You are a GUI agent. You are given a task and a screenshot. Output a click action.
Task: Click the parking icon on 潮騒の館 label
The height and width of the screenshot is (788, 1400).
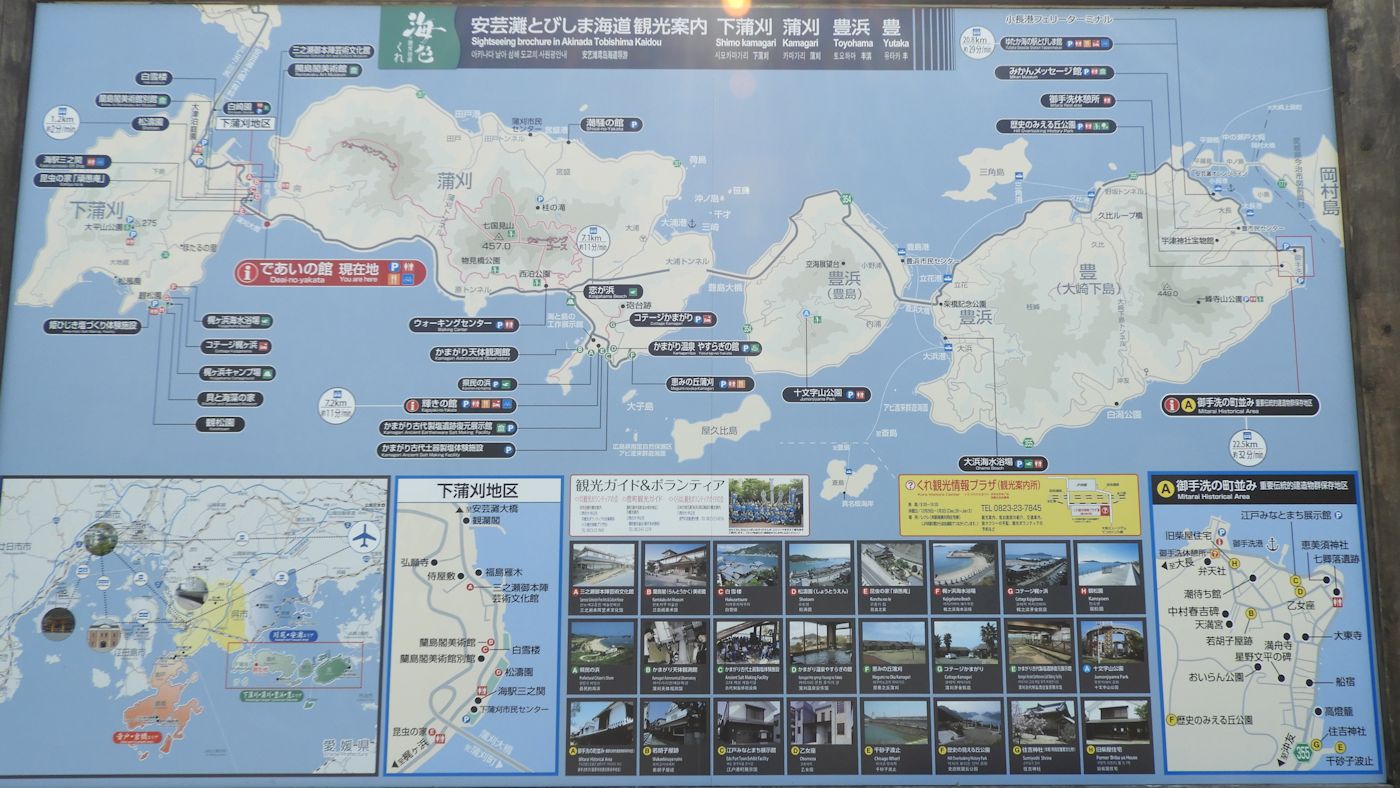click(632, 125)
